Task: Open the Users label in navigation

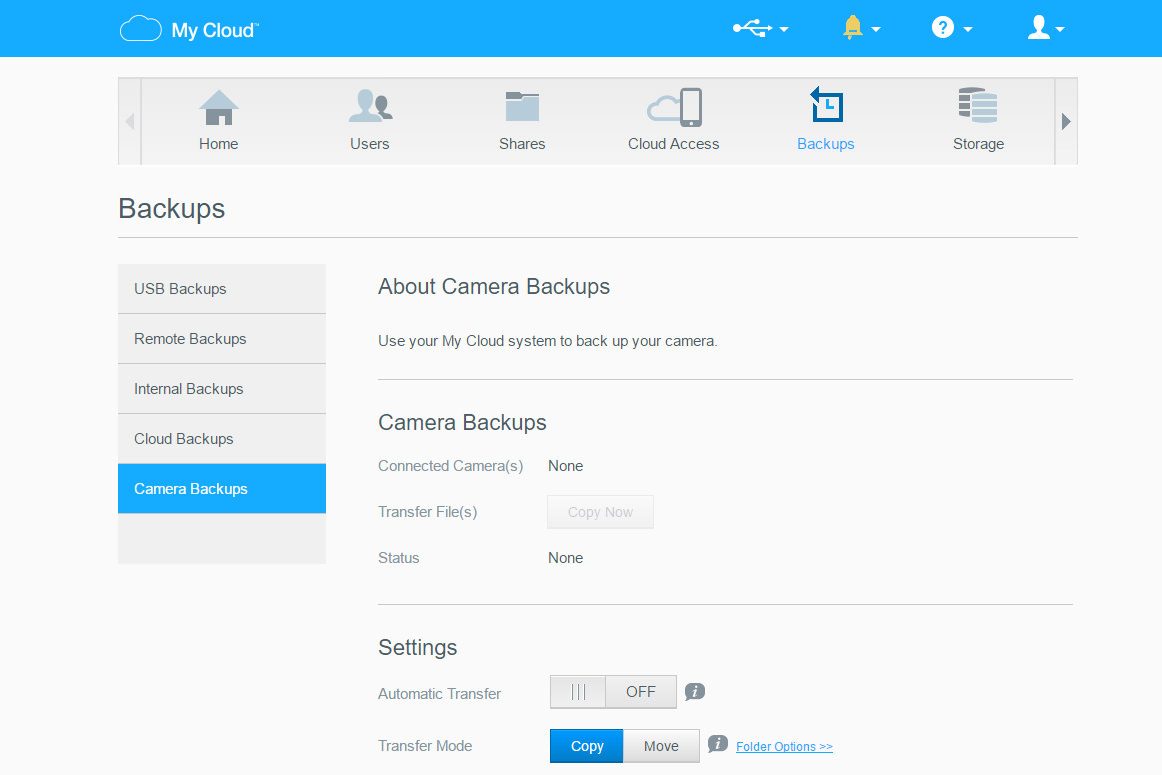Action: click(370, 144)
